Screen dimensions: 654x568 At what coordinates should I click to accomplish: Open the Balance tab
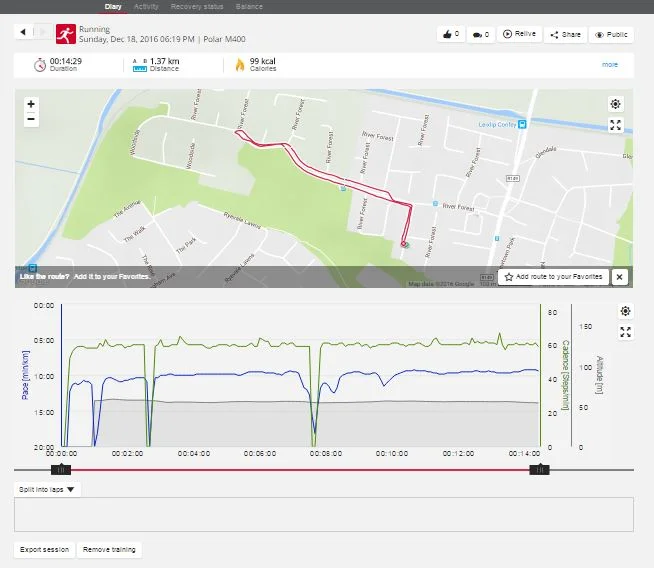[250, 6]
